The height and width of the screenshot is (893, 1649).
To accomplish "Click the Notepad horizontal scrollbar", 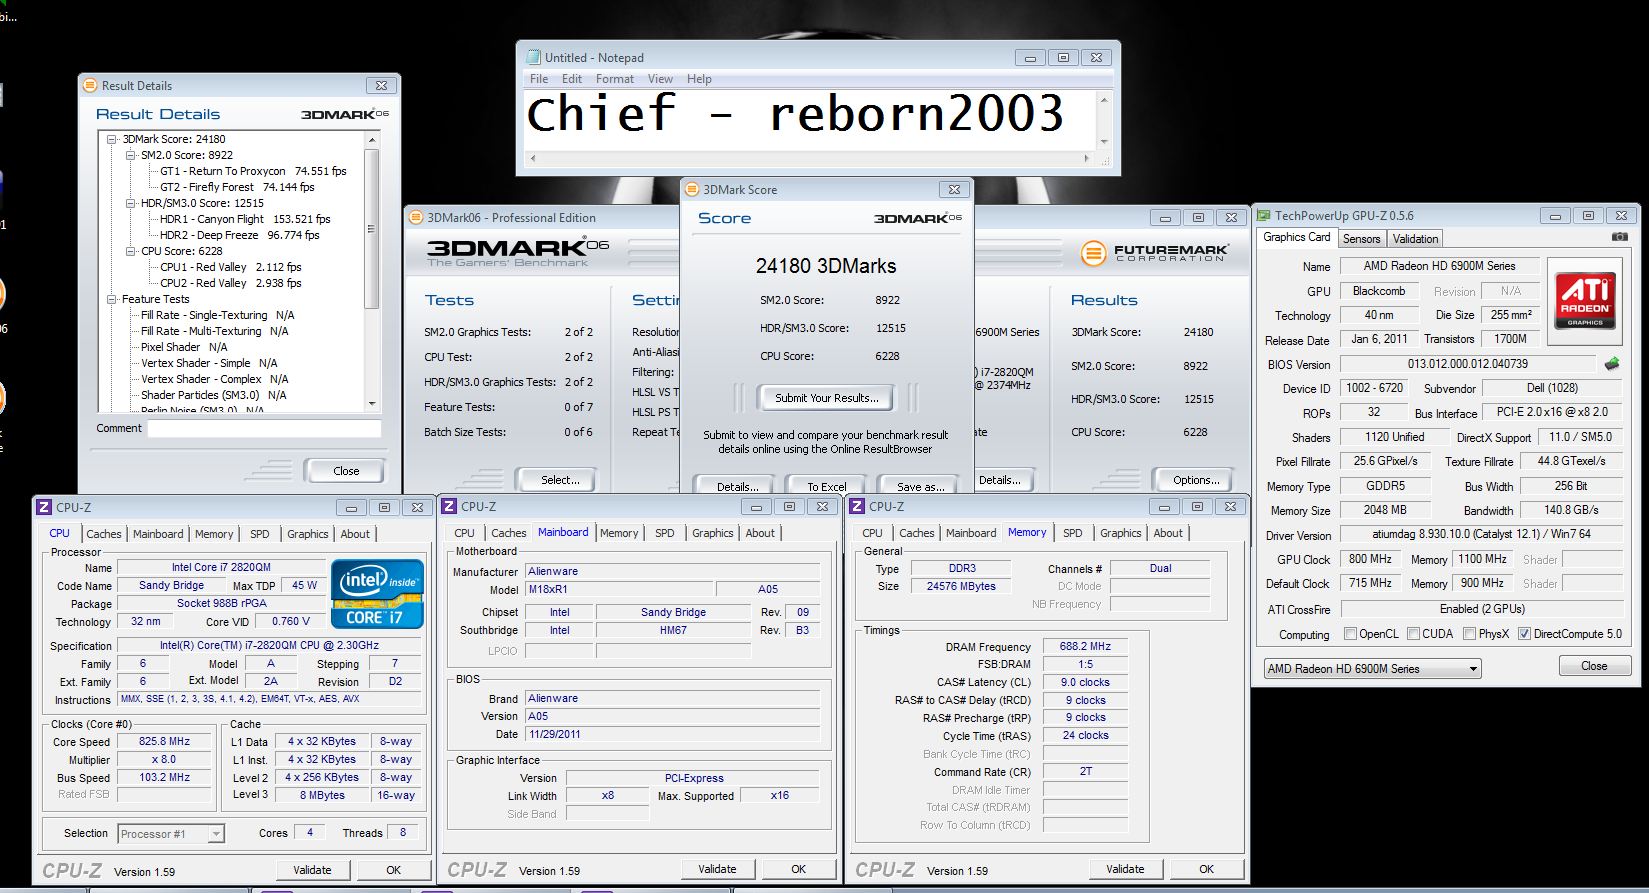I will tap(810, 158).
